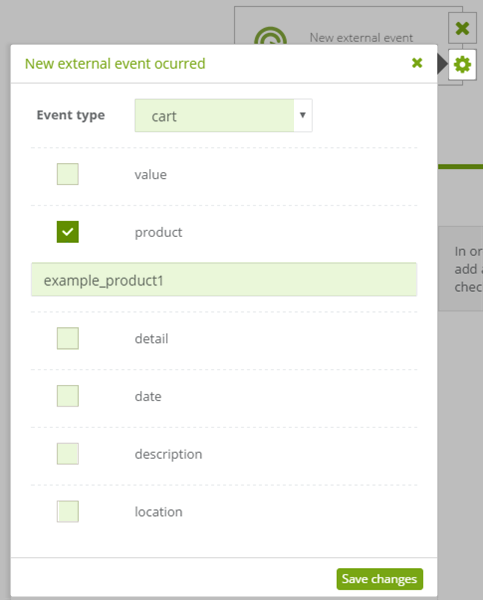This screenshot has height=600, width=483.
Task: Click the dialog title text
Action: (115, 64)
